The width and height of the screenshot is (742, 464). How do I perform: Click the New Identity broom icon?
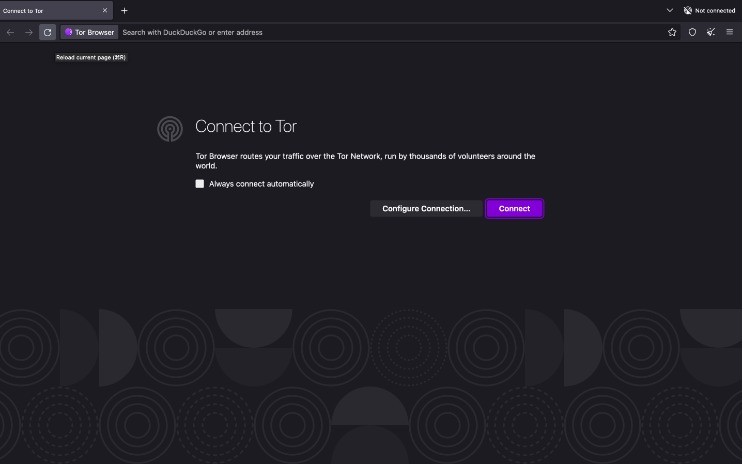(x=711, y=32)
